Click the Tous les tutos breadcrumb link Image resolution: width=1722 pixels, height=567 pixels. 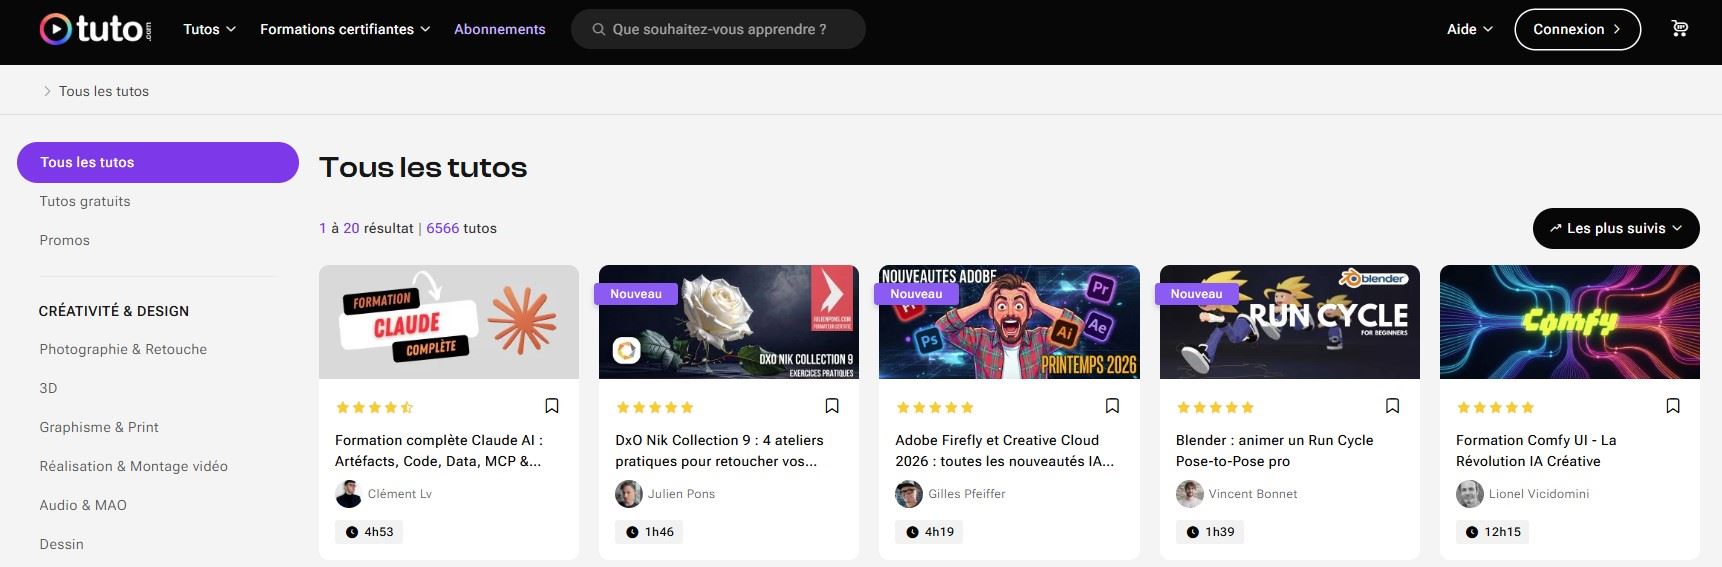coord(104,91)
